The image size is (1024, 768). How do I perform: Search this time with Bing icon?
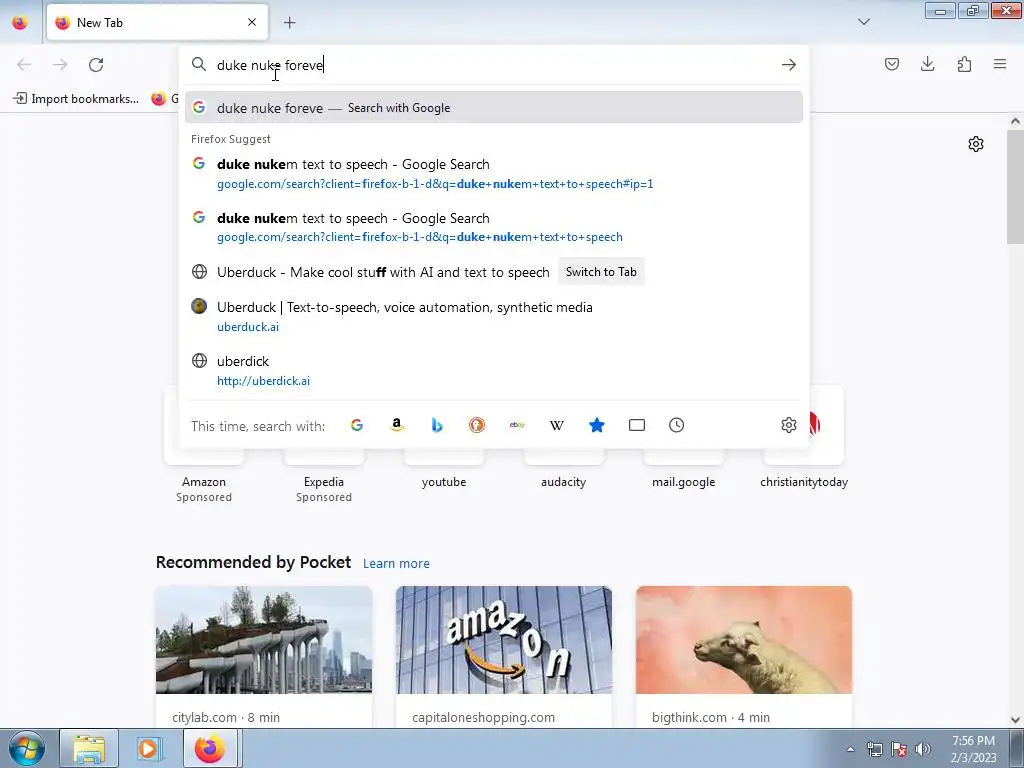coord(437,425)
